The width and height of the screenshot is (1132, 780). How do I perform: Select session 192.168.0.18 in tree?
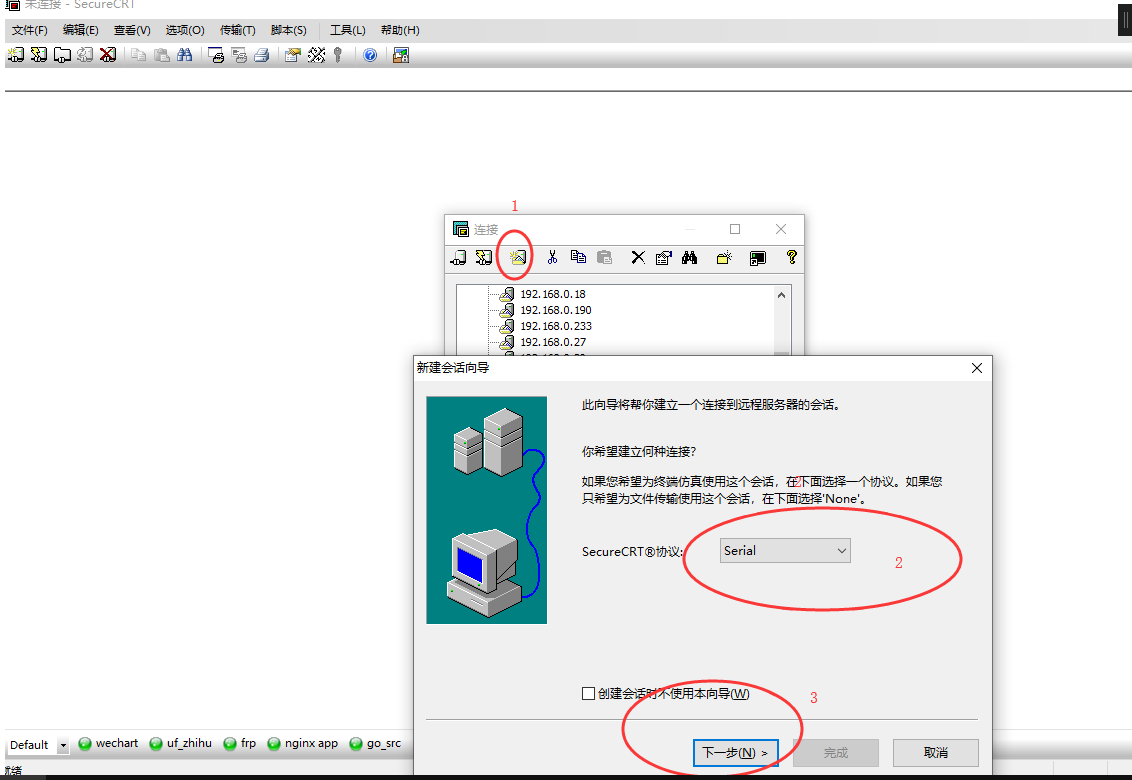[553, 294]
